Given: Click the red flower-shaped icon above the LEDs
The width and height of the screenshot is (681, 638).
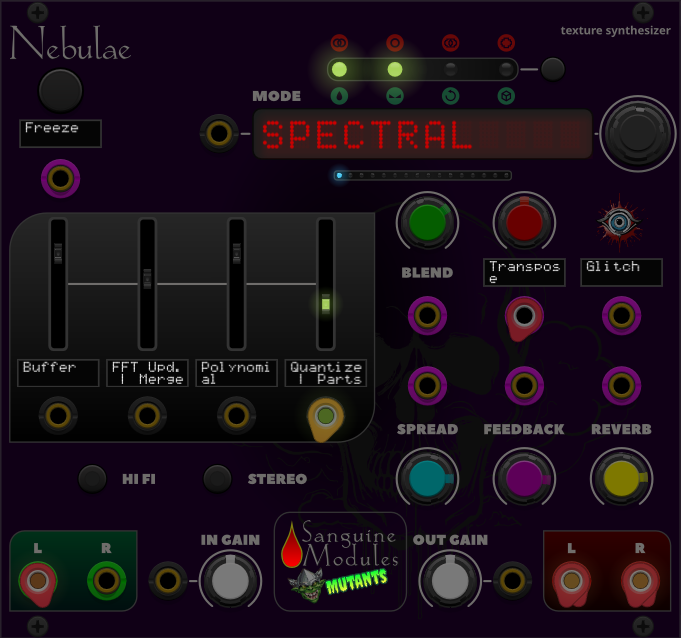Looking at the screenshot, I should coord(506,43).
